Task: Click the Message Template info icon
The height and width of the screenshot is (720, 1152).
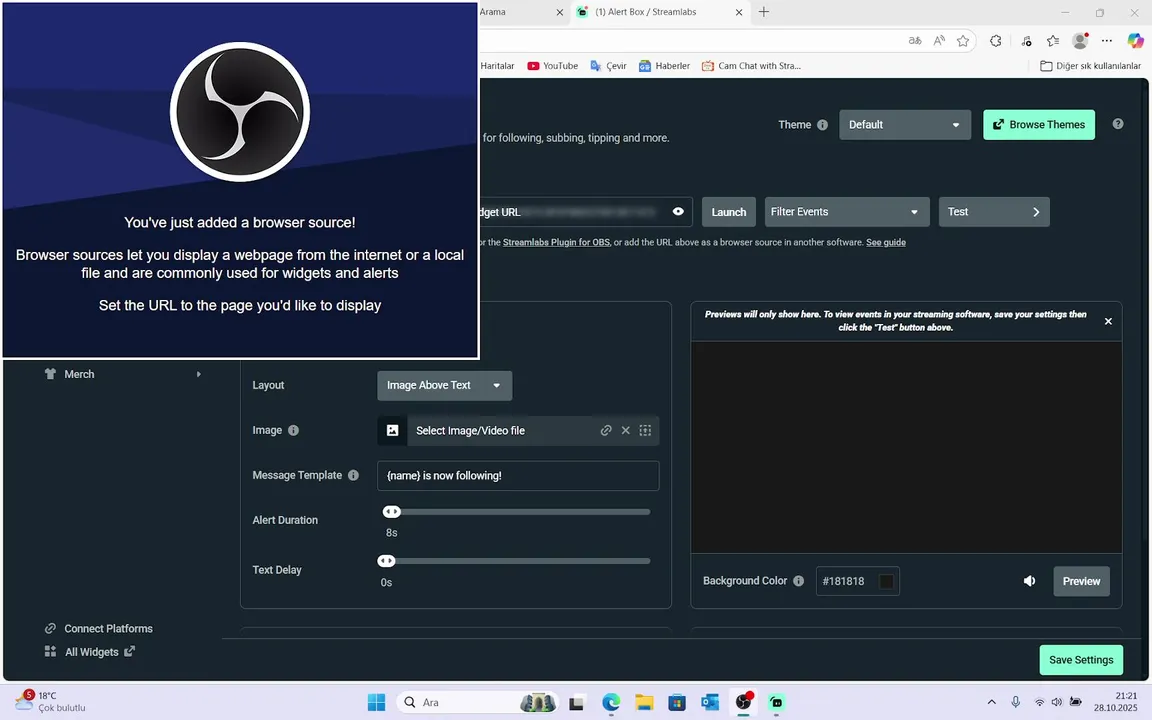Action: coord(353,475)
